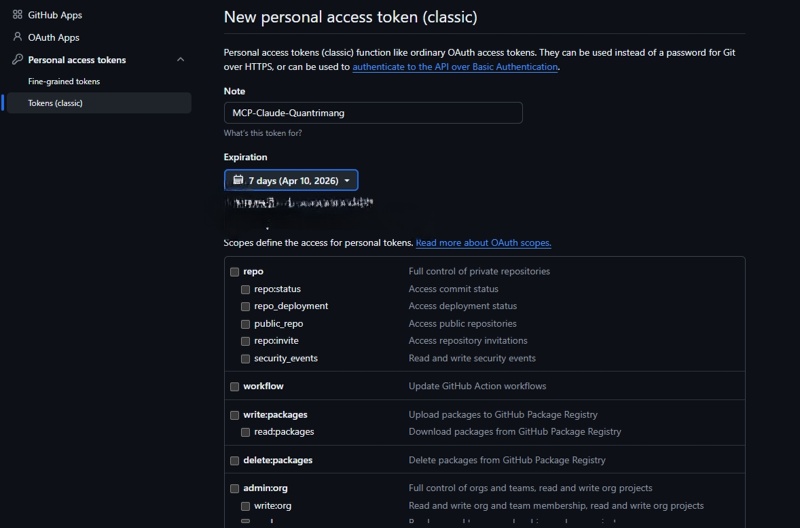Toggle the delete:packages checkbox
The width and height of the screenshot is (800, 528).
234,460
